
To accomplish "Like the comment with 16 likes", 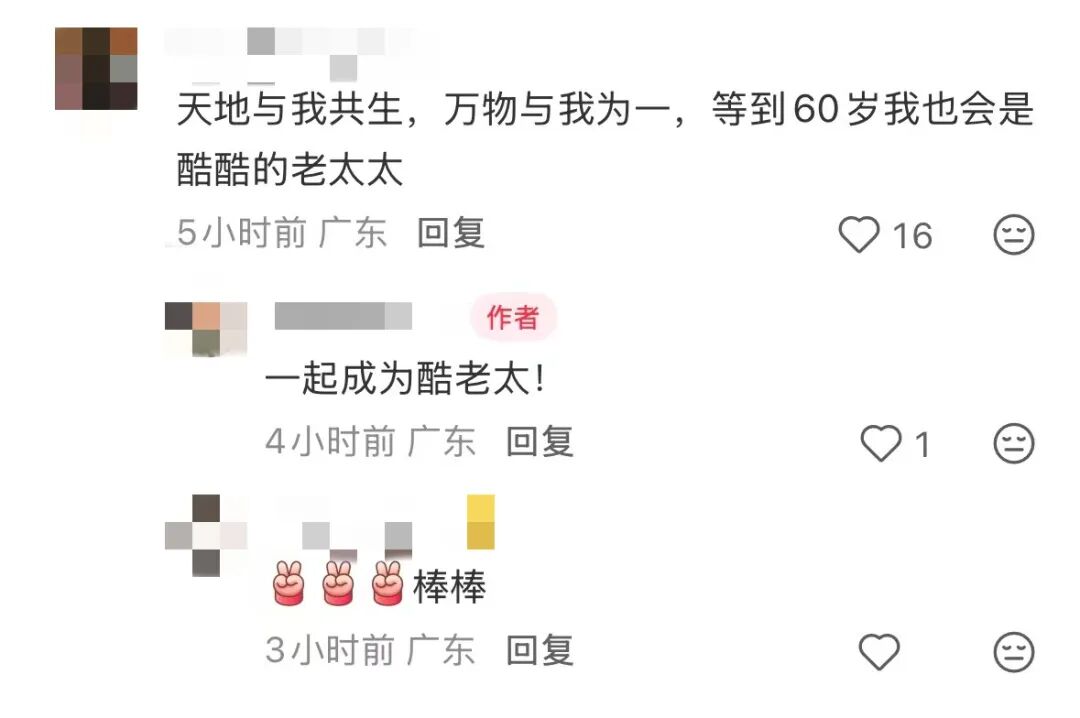I will pyautogui.click(x=859, y=234).
